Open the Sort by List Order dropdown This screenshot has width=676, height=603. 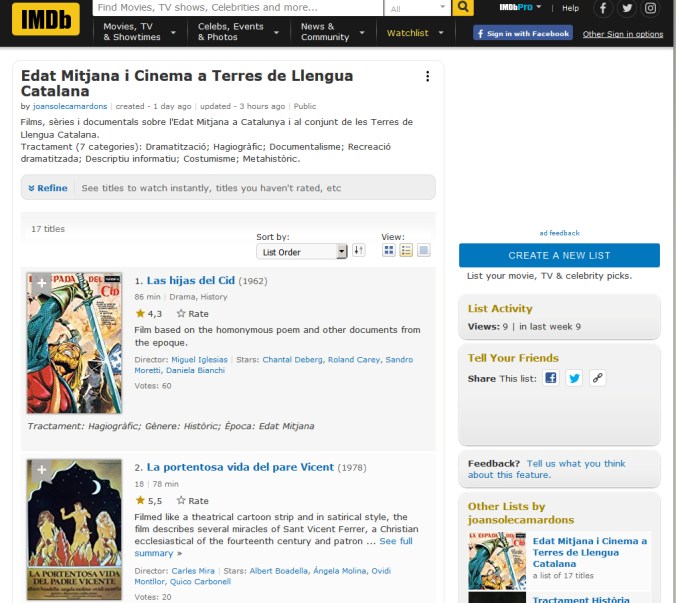302,252
